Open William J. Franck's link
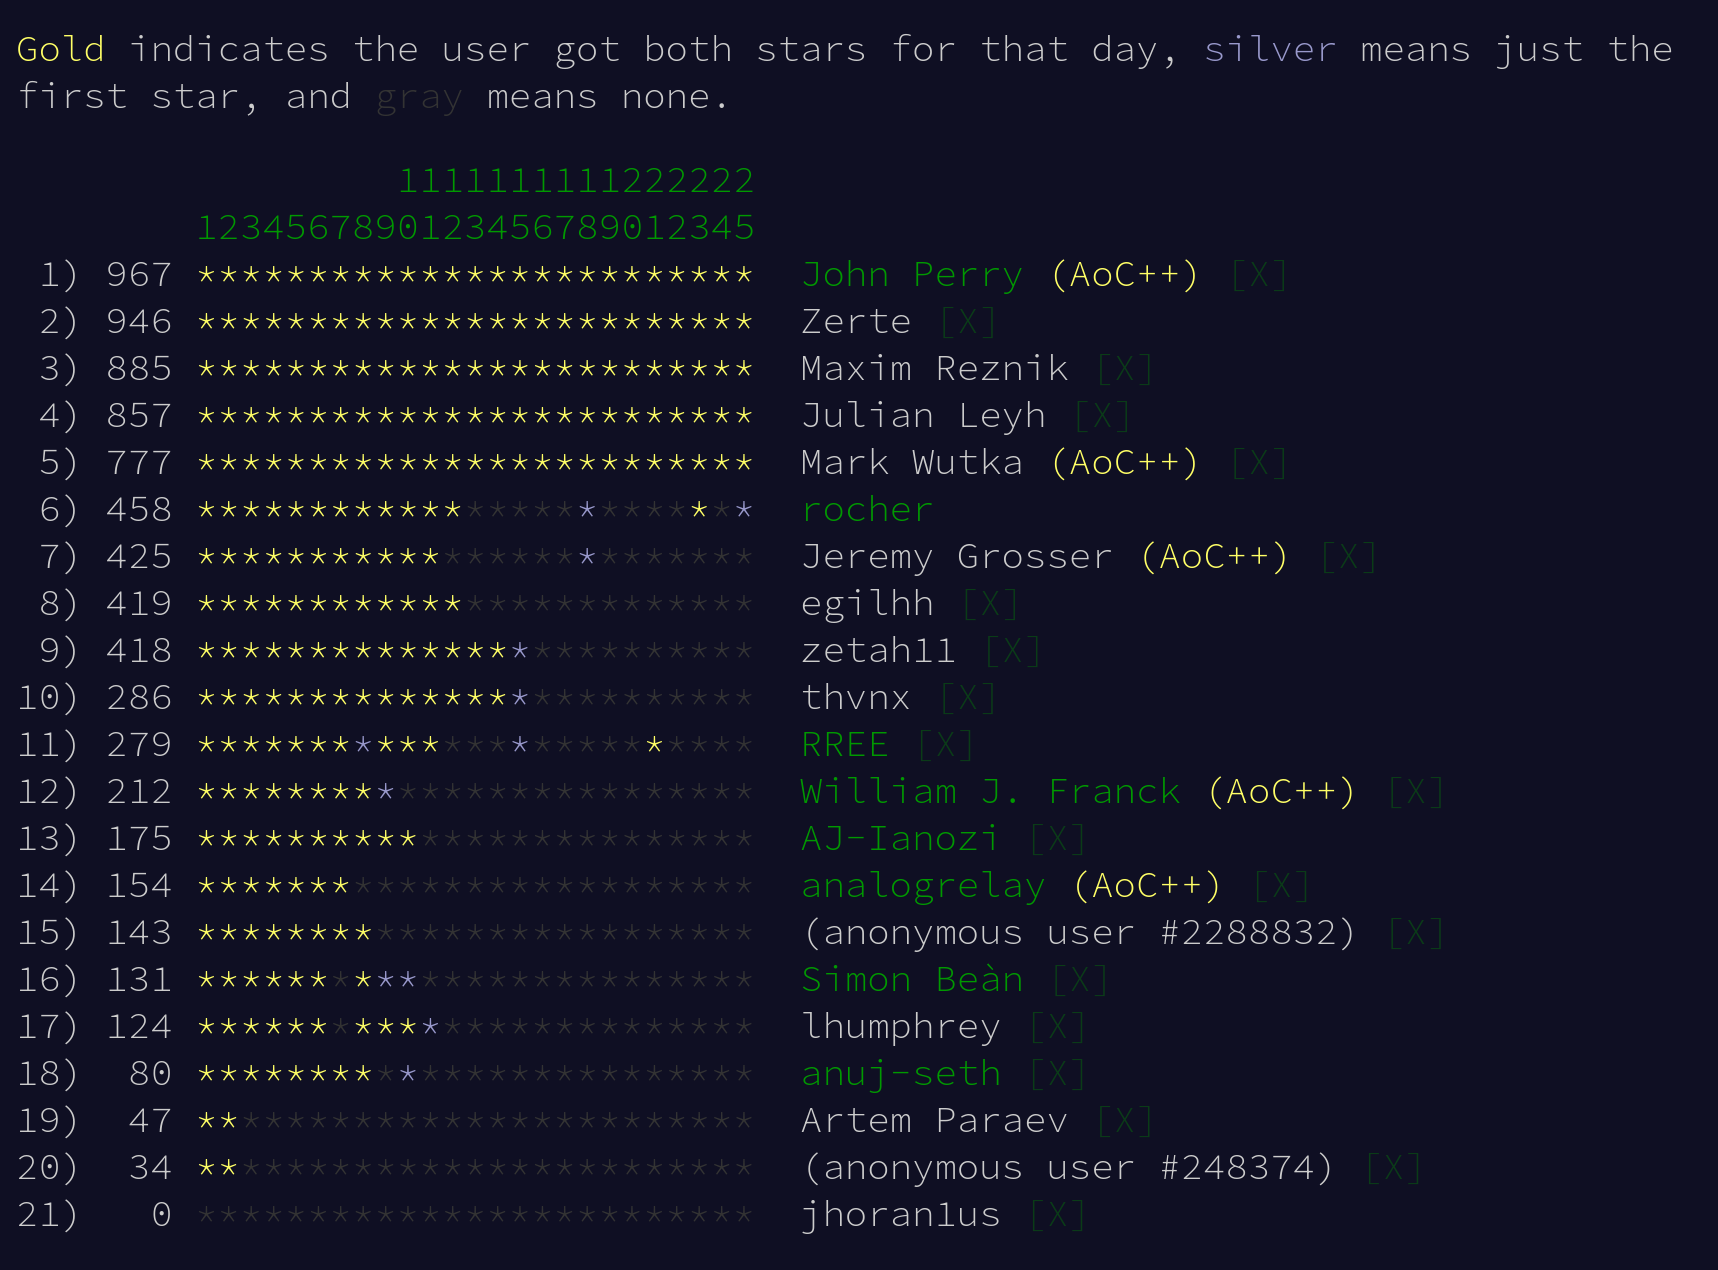Screen dimensions: 1718x1270 pos(990,792)
